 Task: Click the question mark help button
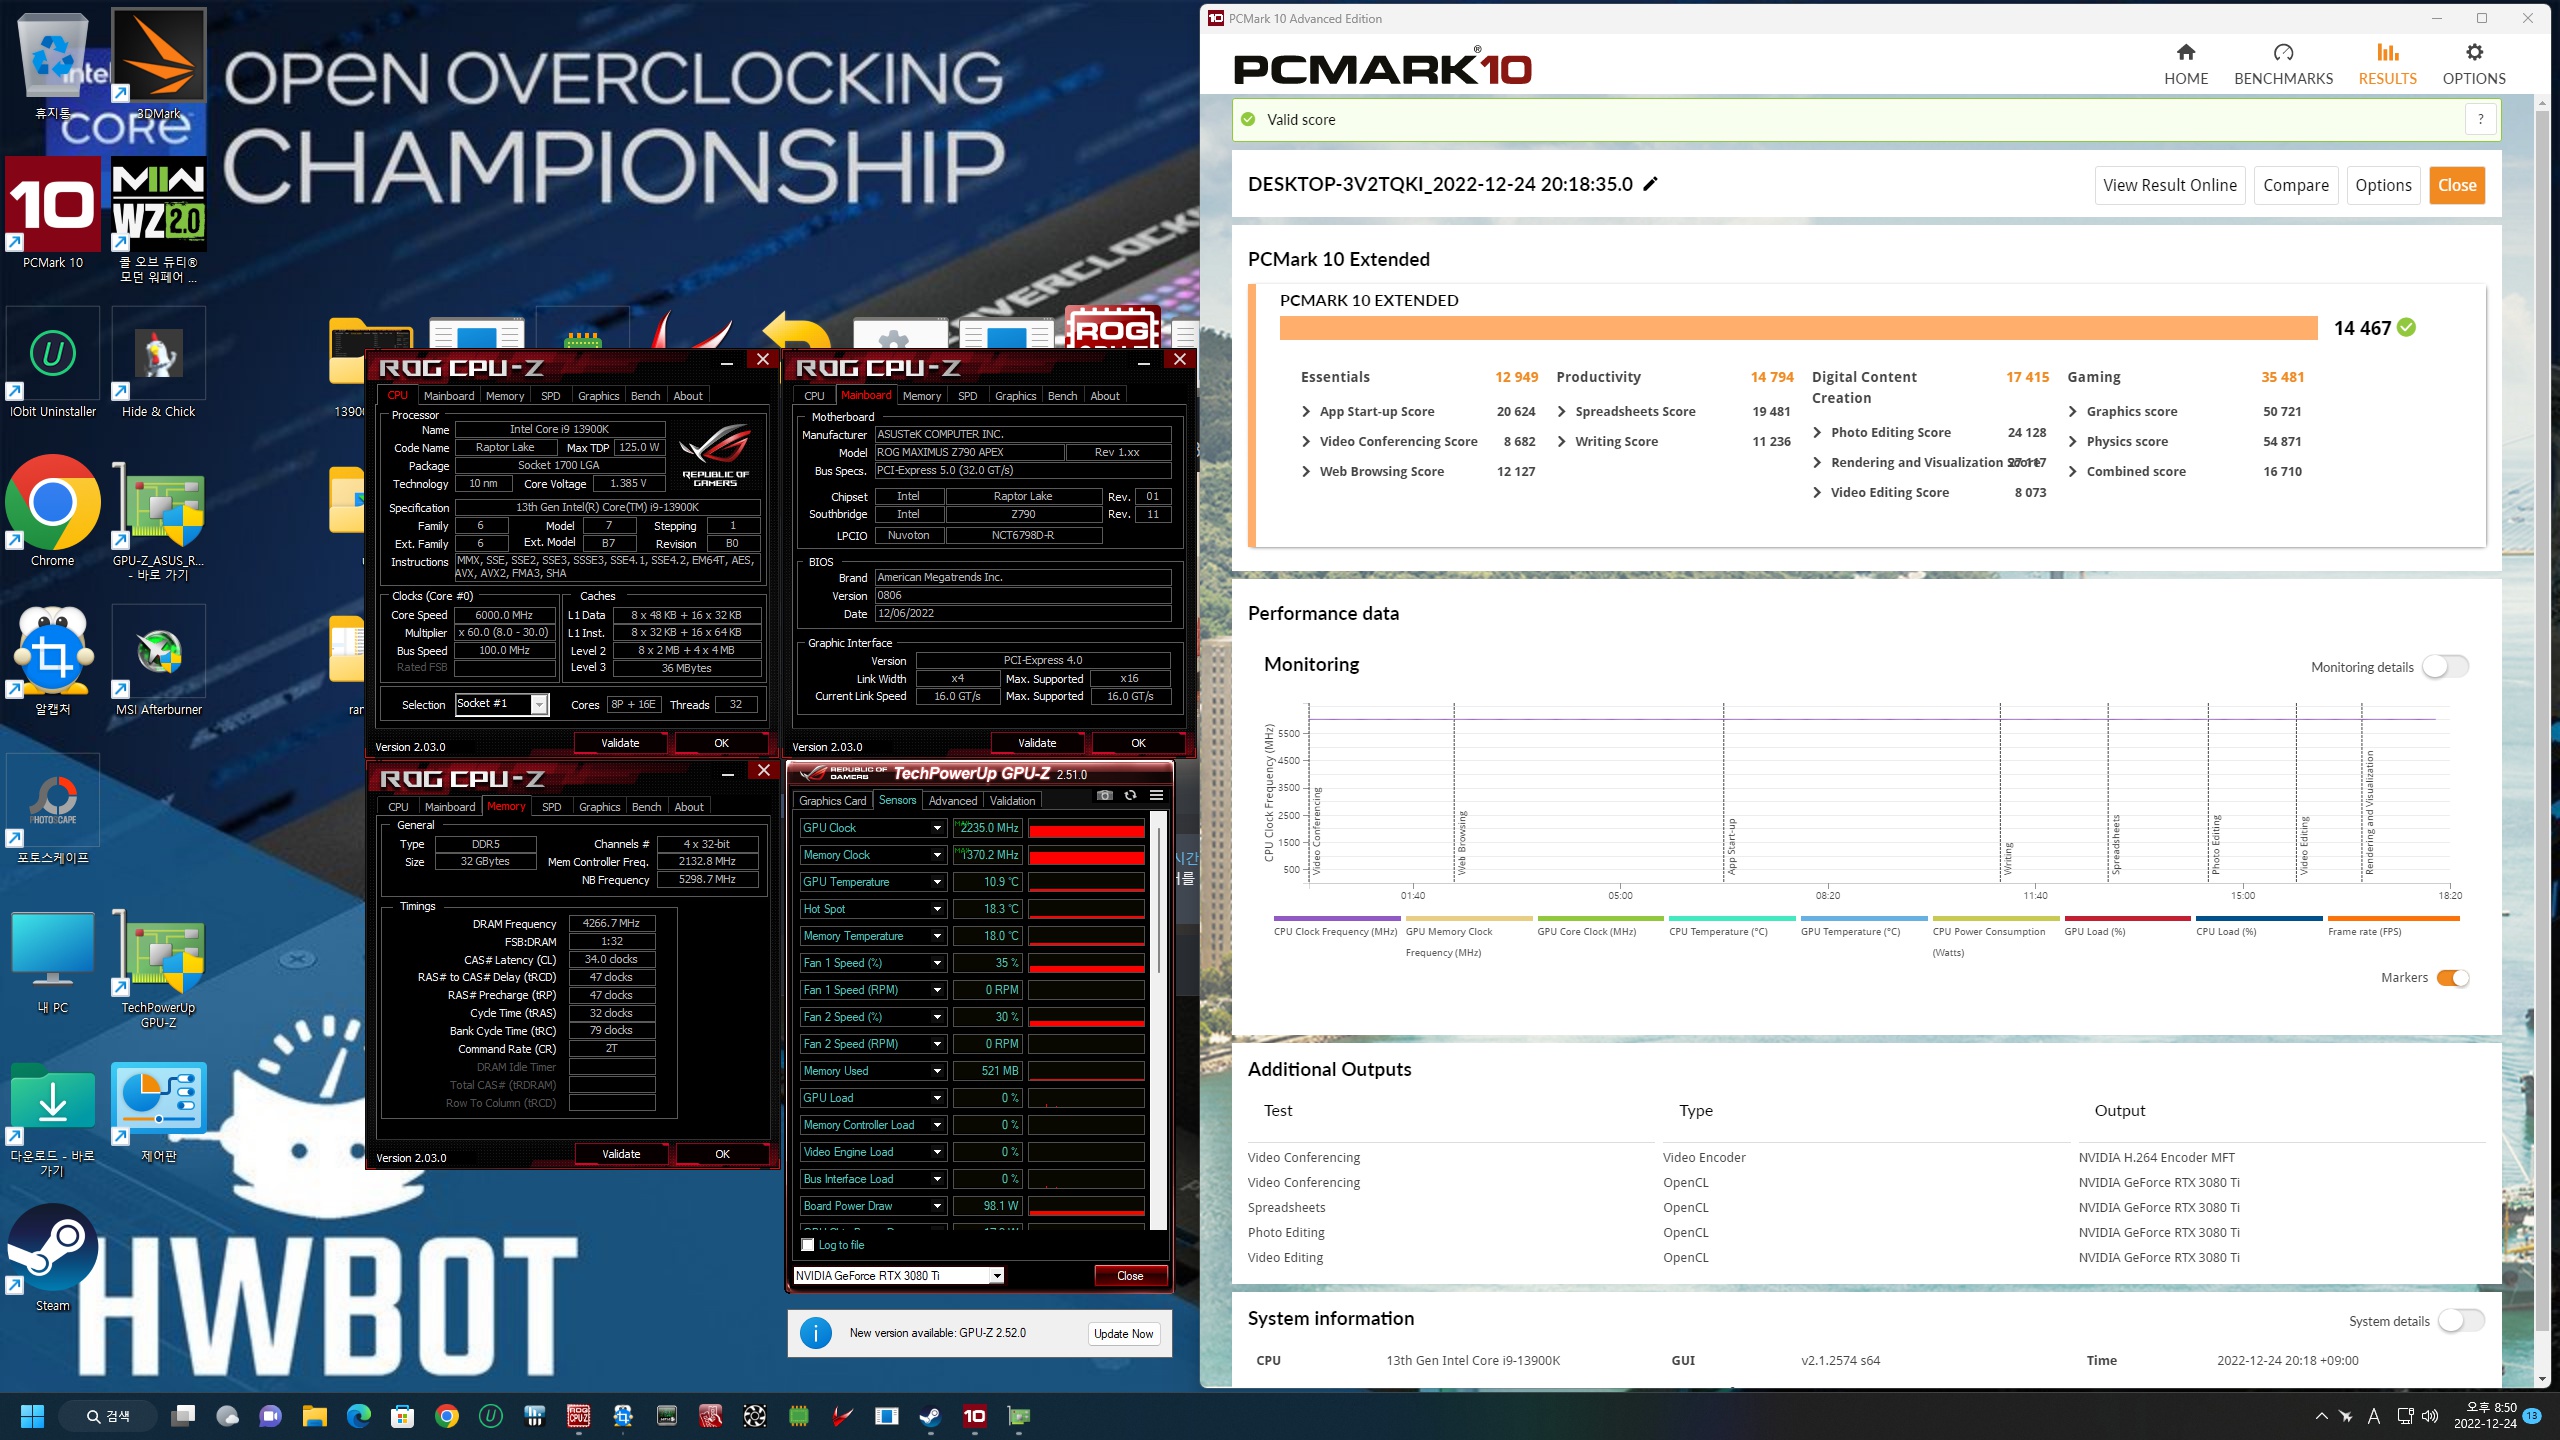tap(2480, 119)
